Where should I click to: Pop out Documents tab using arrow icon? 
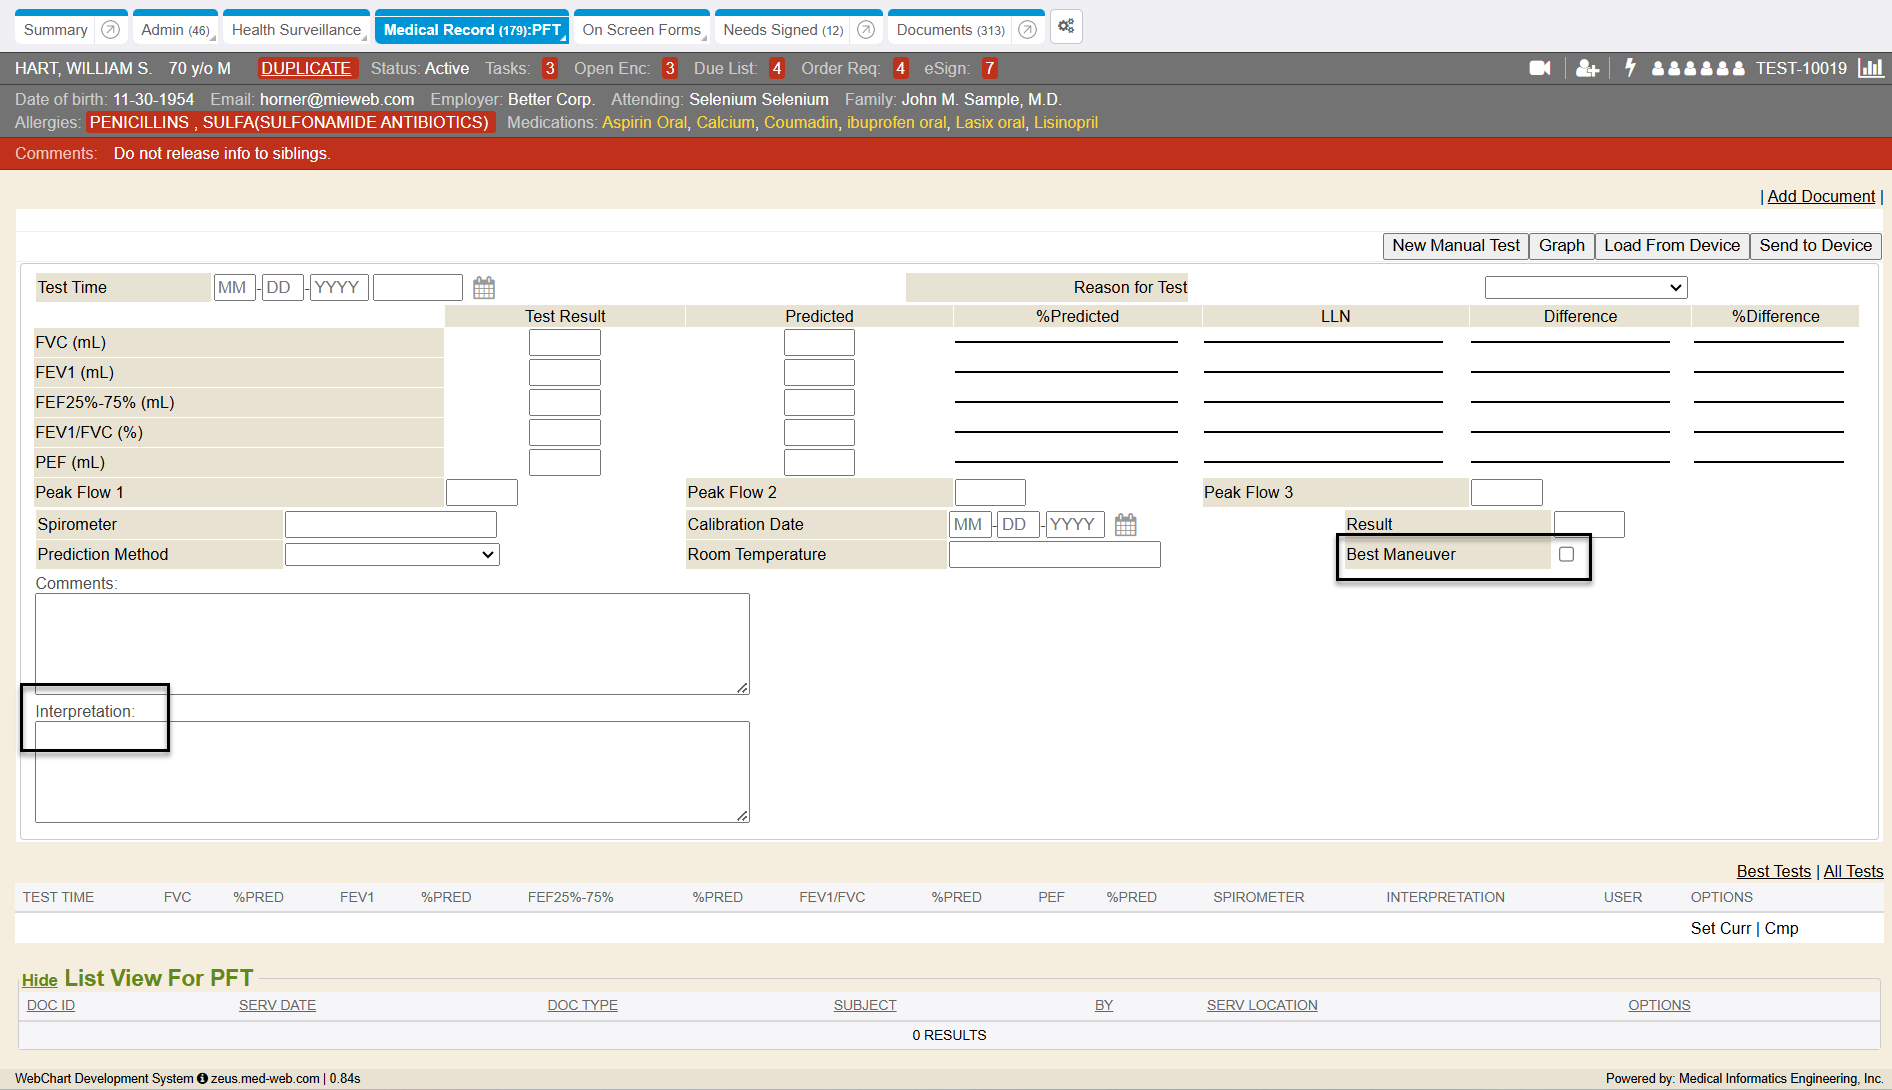click(x=1027, y=30)
